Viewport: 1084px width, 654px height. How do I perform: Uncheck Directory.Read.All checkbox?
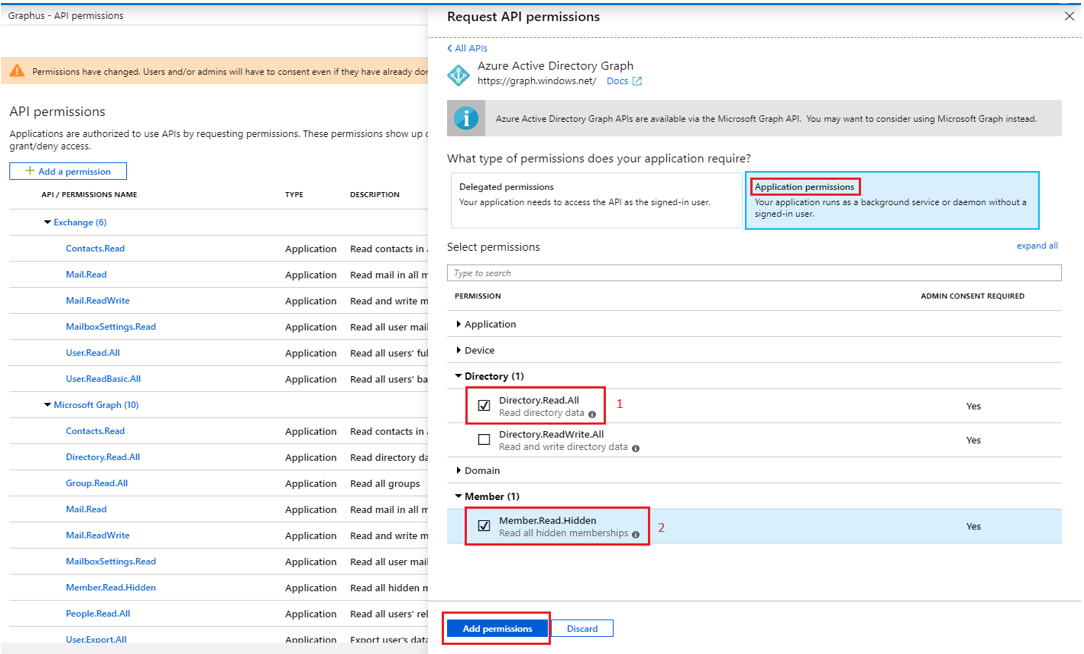coord(484,406)
